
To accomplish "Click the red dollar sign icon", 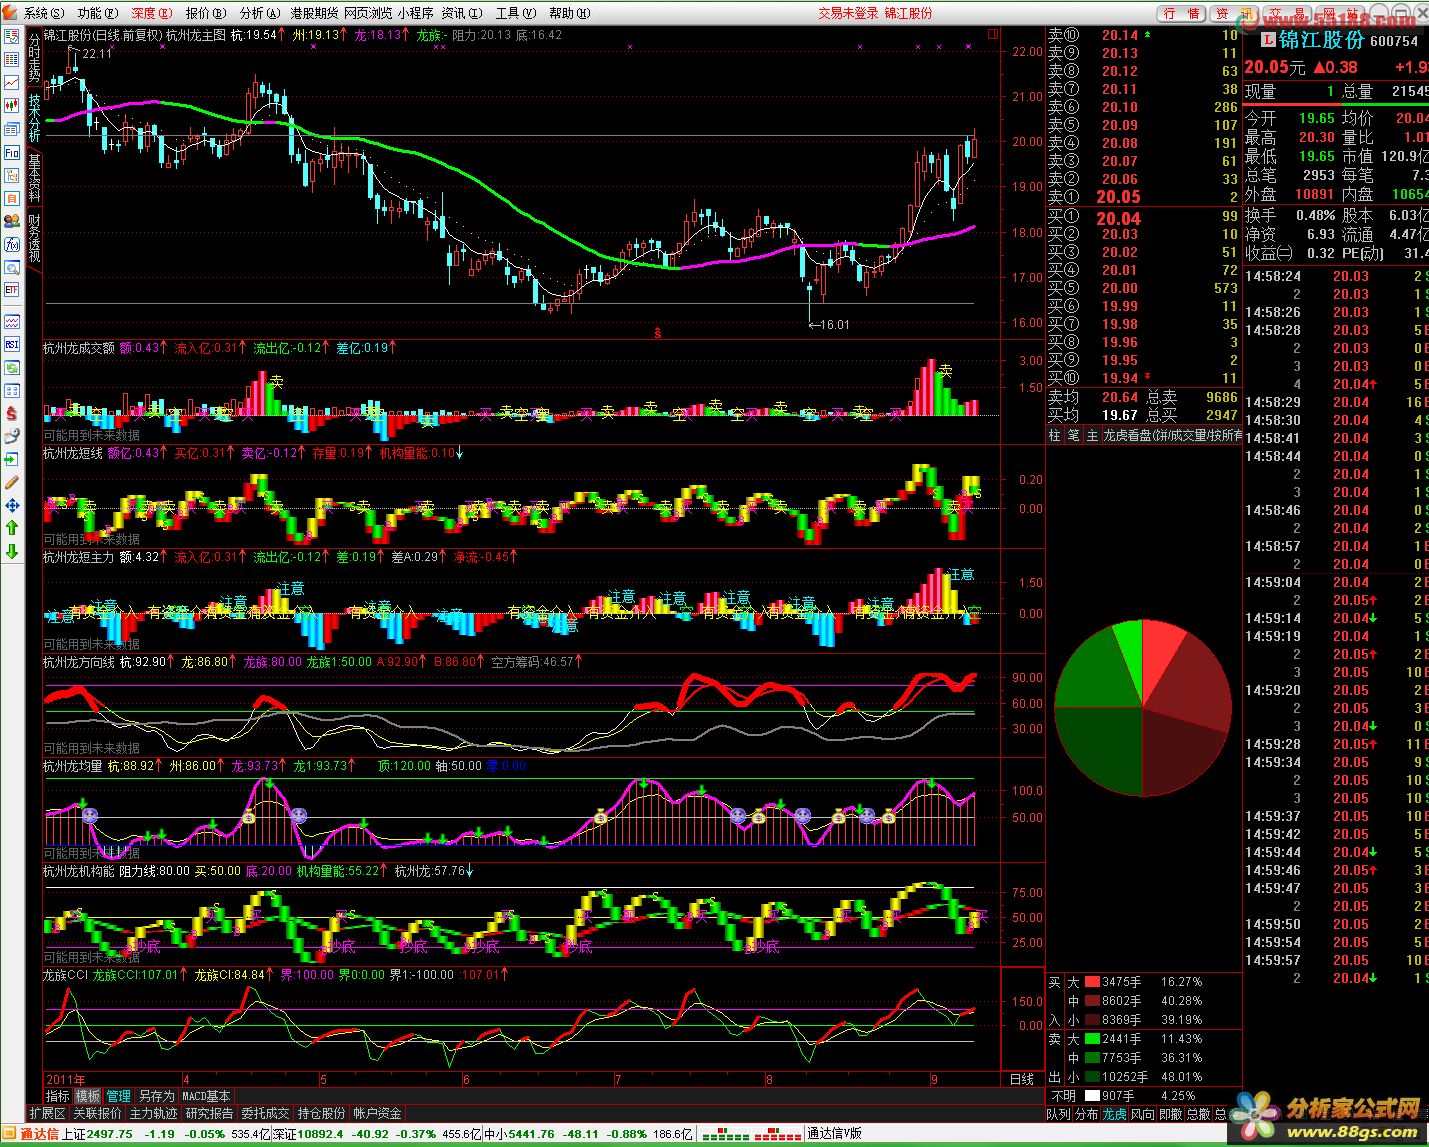I will 12,413.
